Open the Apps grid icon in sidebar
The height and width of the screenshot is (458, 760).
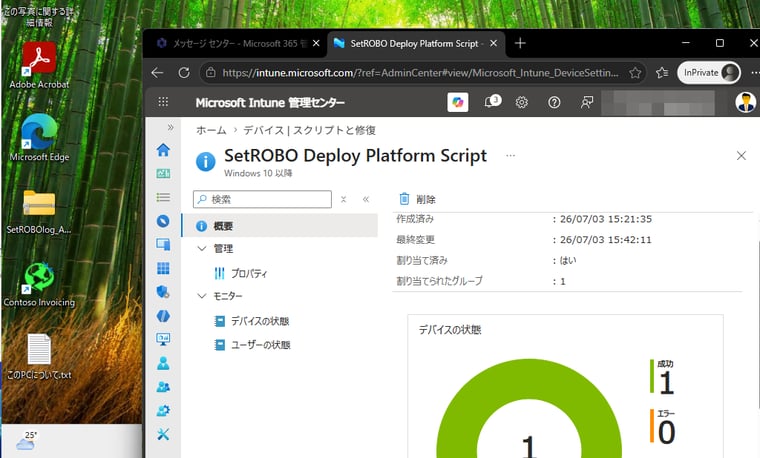click(x=163, y=268)
